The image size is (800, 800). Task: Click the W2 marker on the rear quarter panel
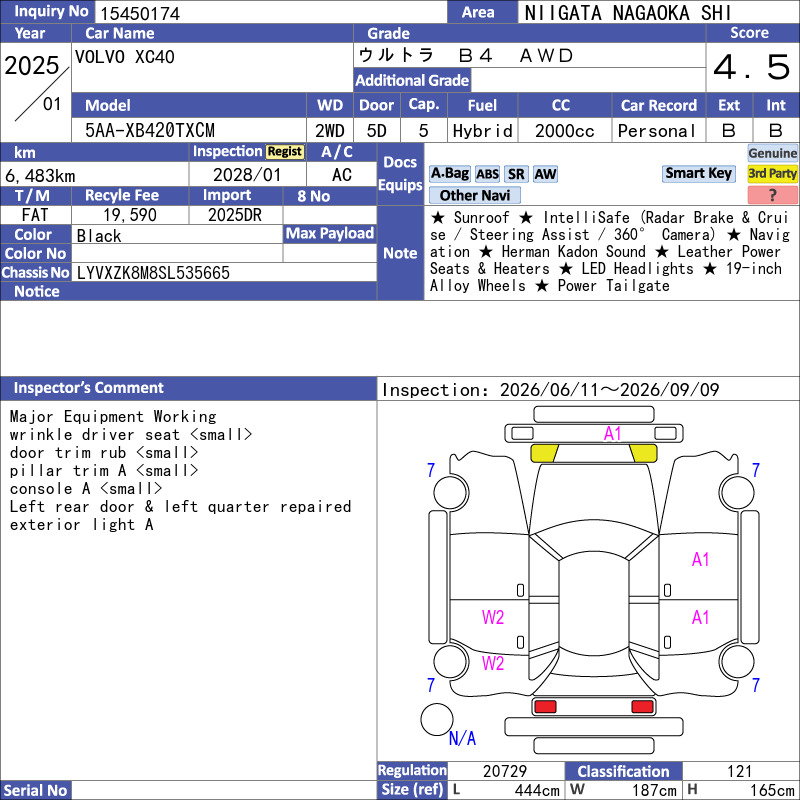click(x=493, y=663)
